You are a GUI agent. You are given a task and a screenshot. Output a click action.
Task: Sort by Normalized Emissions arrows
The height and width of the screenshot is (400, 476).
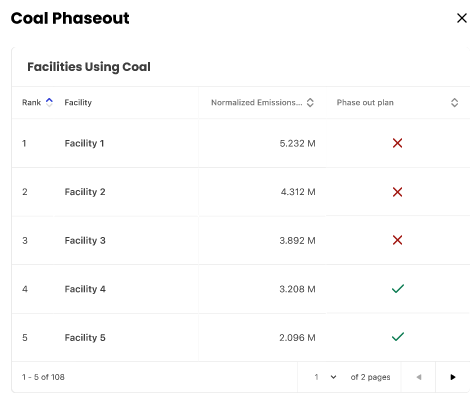click(x=310, y=102)
